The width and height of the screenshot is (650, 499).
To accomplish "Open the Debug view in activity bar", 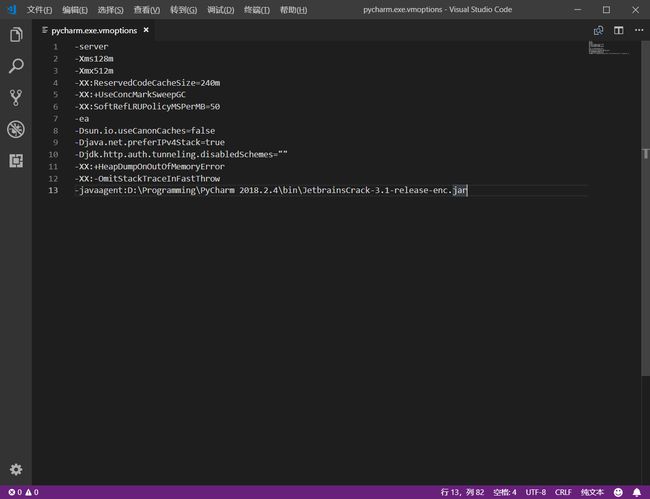I will (x=16, y=129).
